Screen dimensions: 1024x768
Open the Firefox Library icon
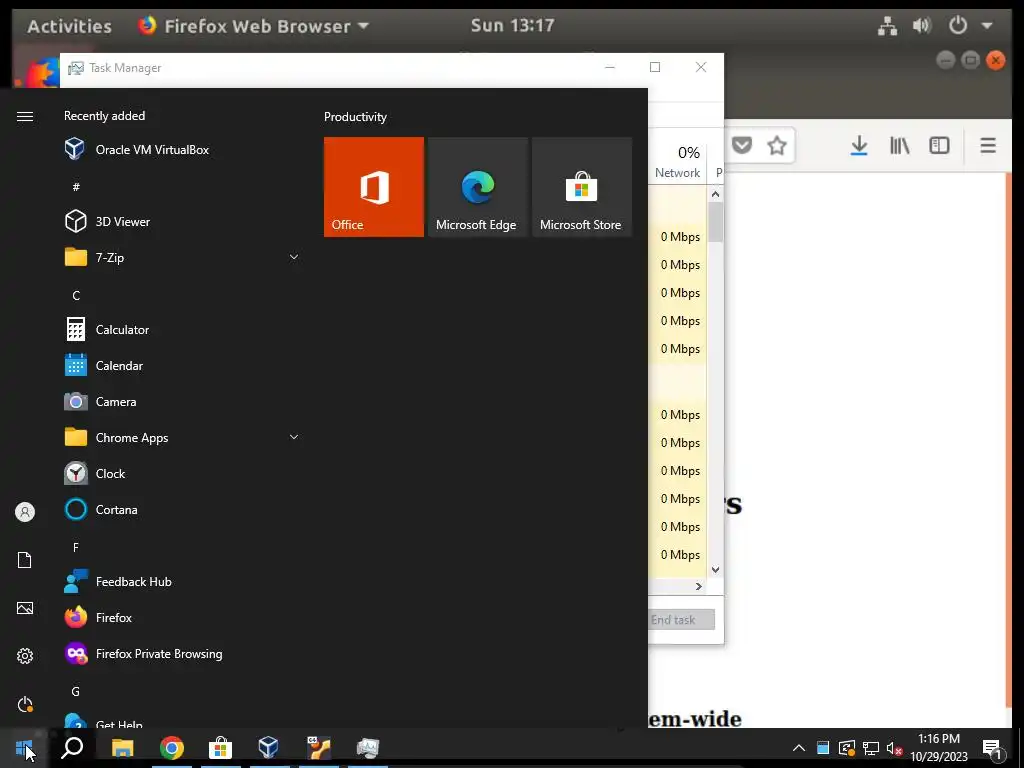click(900, 145)
